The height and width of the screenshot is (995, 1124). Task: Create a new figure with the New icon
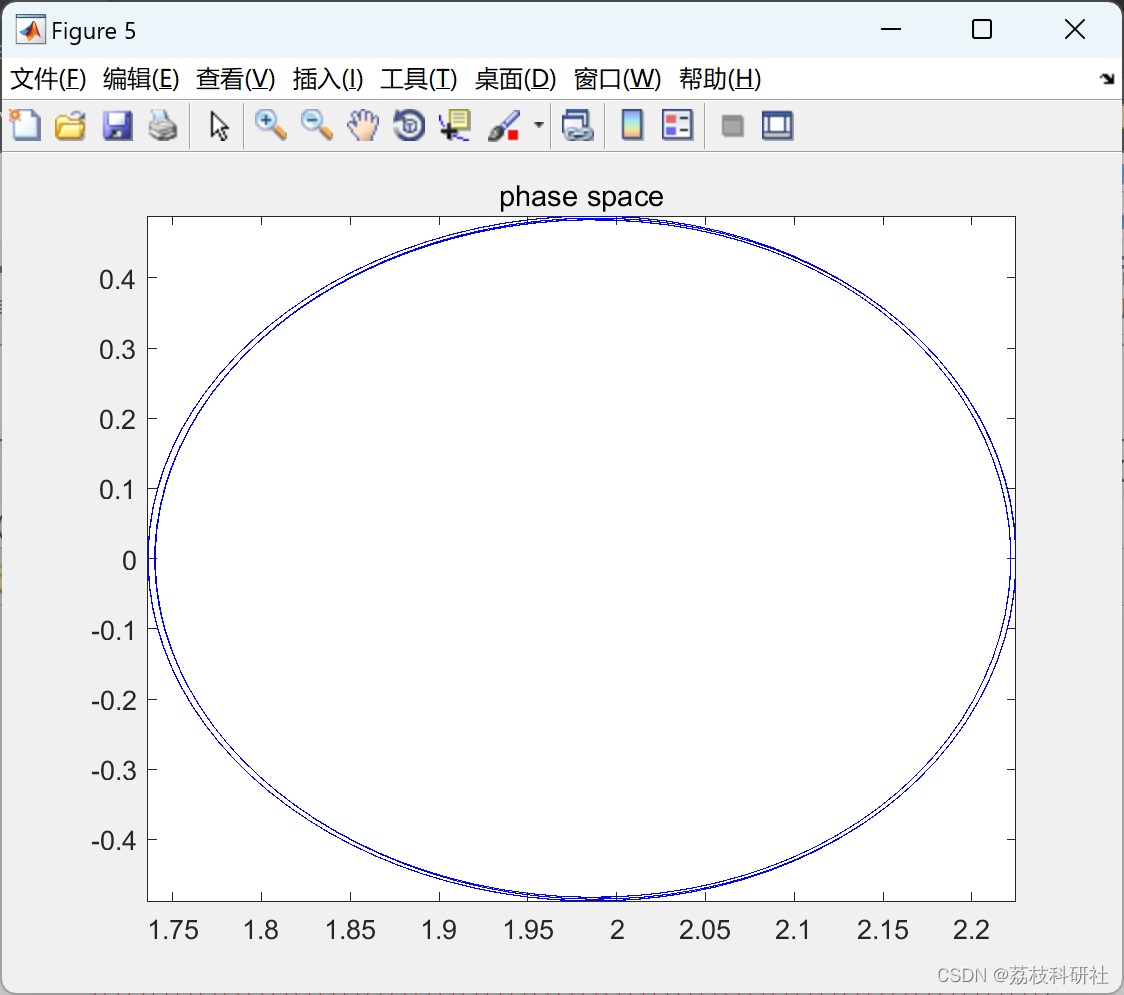[x=24, y=124]
